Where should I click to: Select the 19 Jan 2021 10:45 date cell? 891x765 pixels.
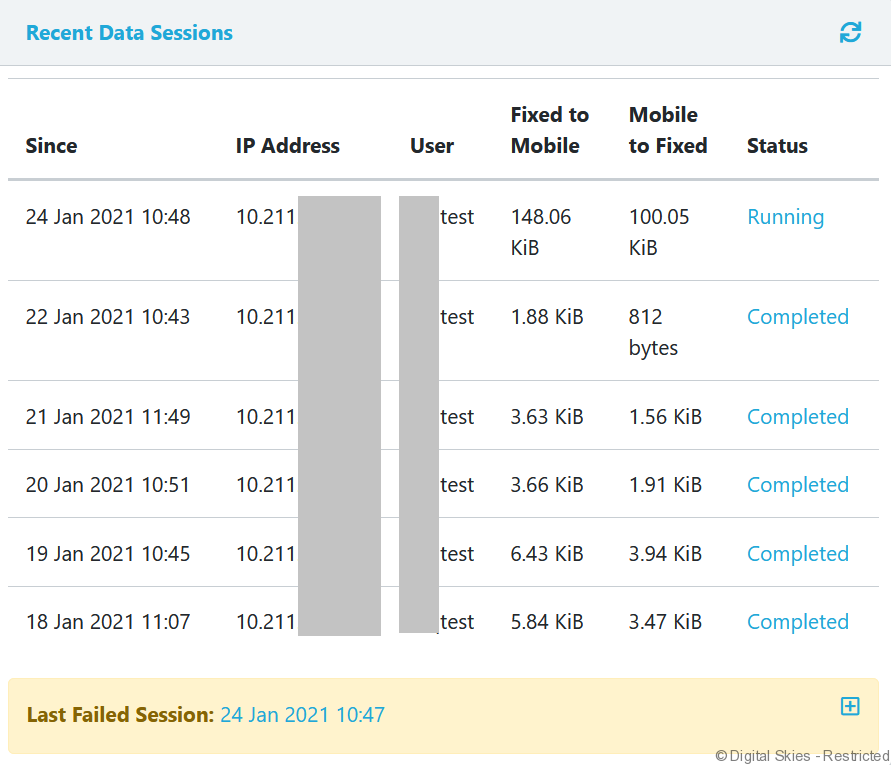click(108, 554)
